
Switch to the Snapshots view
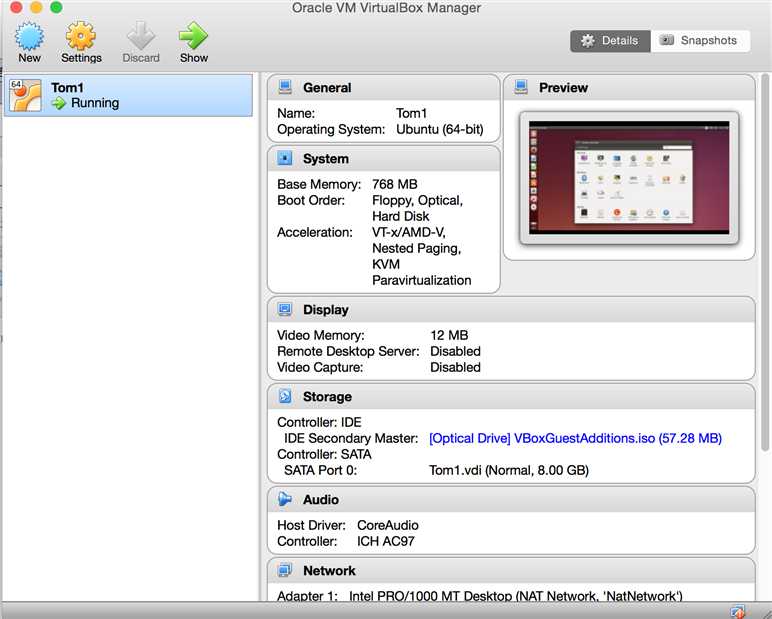(x=700, y=41)
